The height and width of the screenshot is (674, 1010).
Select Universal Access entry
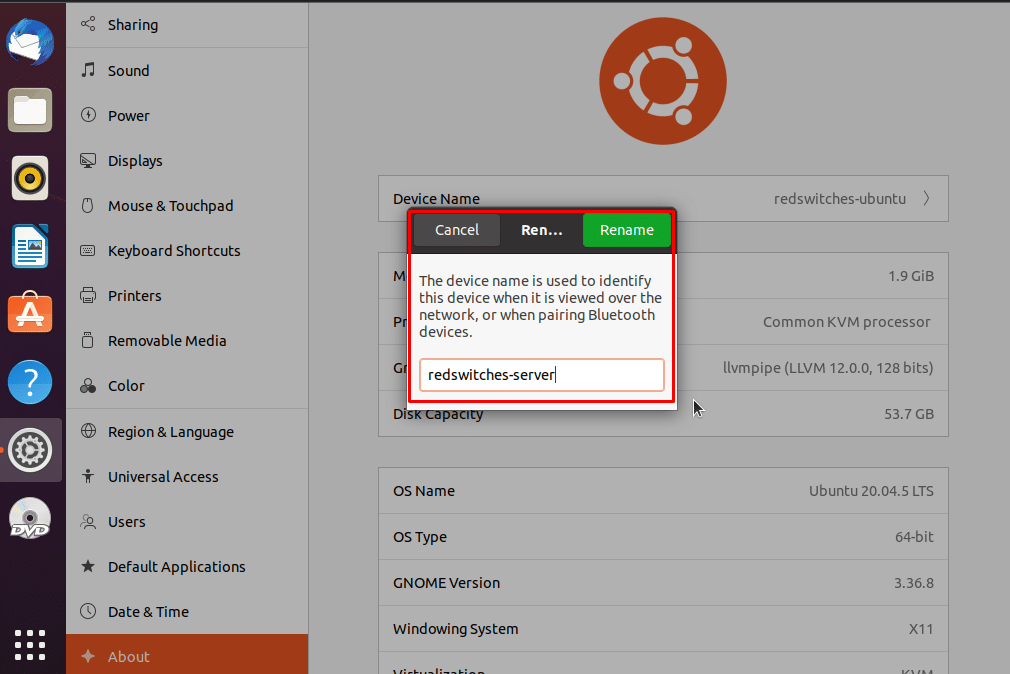tap(187, 477)
